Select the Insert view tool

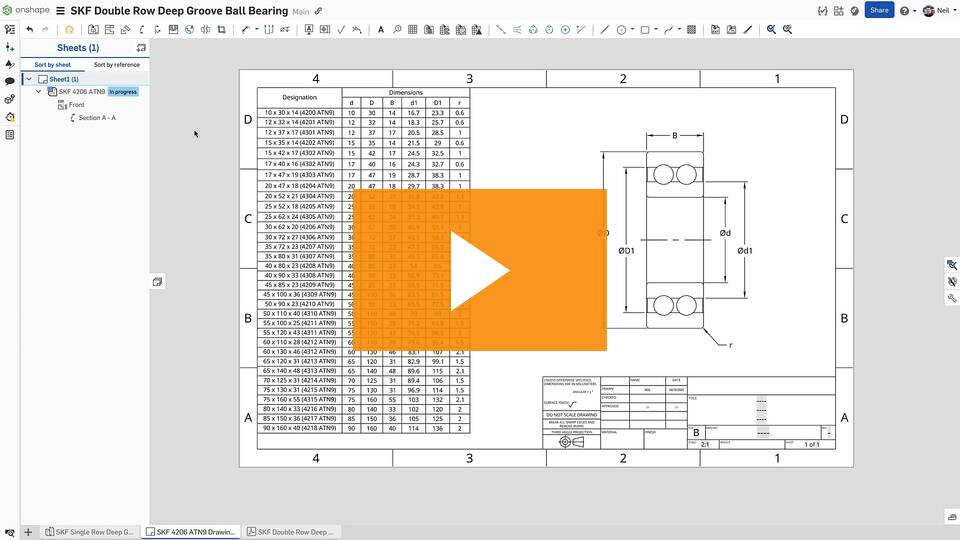[93, 29]
